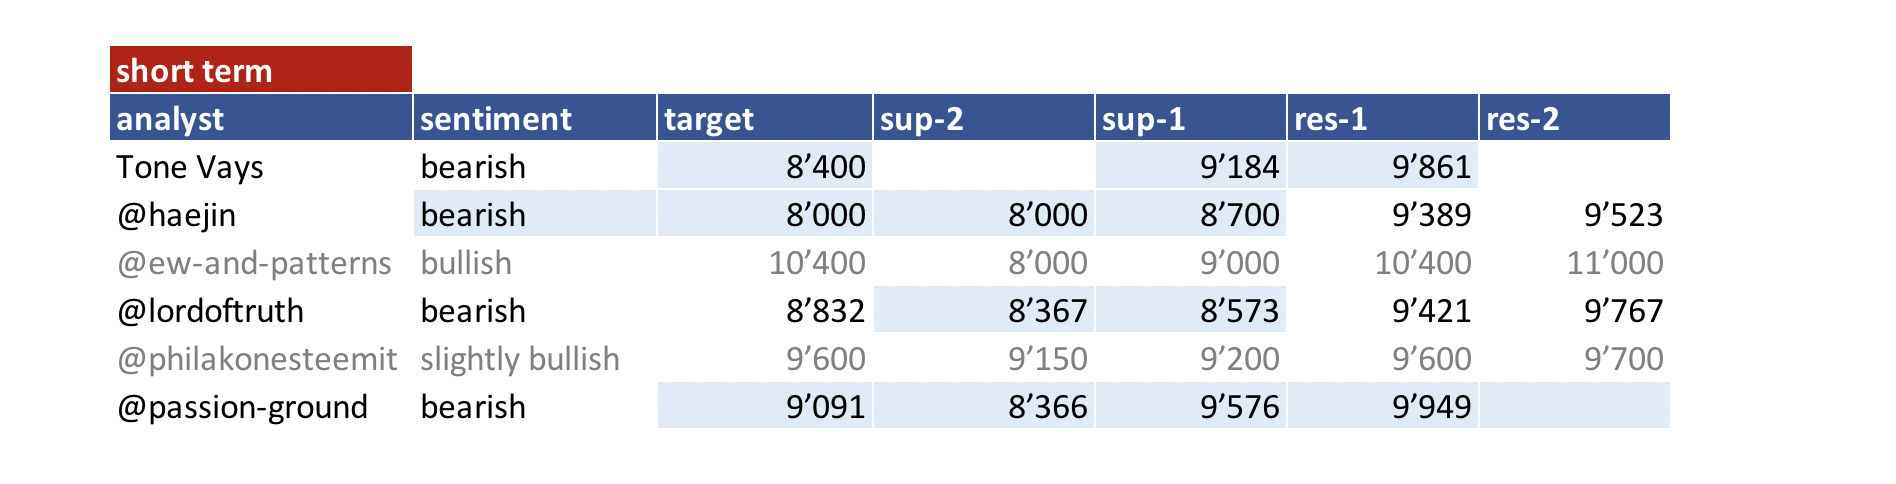The image size is (1896, 484).
Task: Select the 11'000 res-2 value
Action: [1614, 263]
